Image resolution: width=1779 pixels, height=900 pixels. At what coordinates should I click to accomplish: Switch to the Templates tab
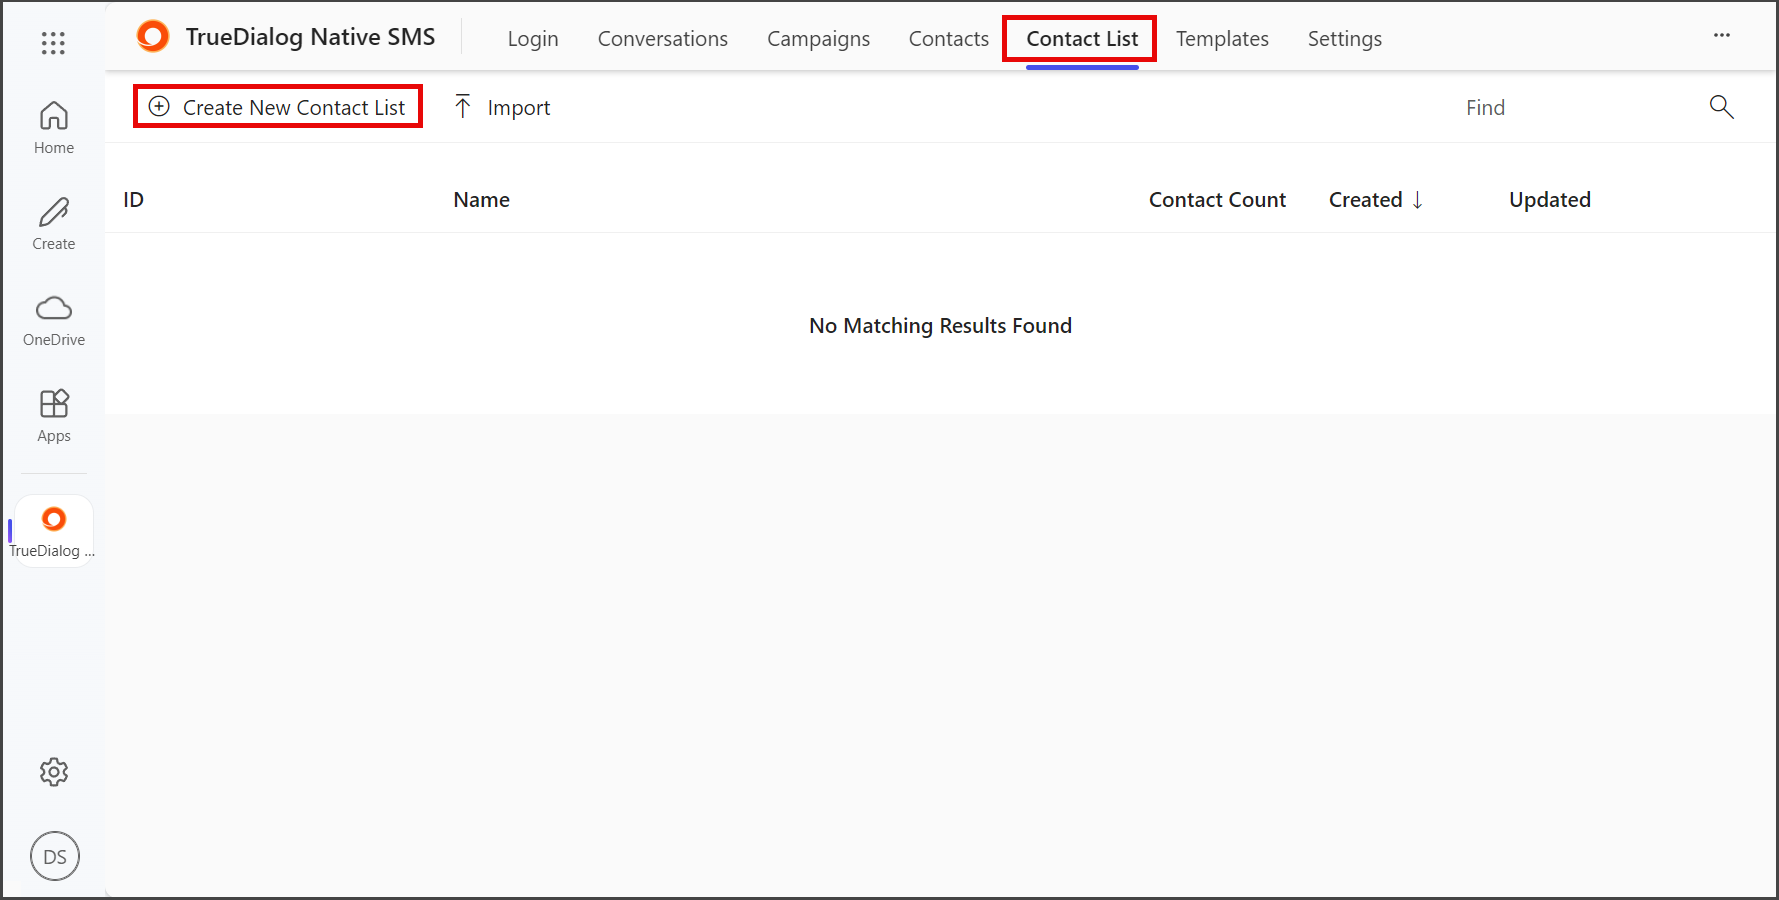coord(1222,39)
